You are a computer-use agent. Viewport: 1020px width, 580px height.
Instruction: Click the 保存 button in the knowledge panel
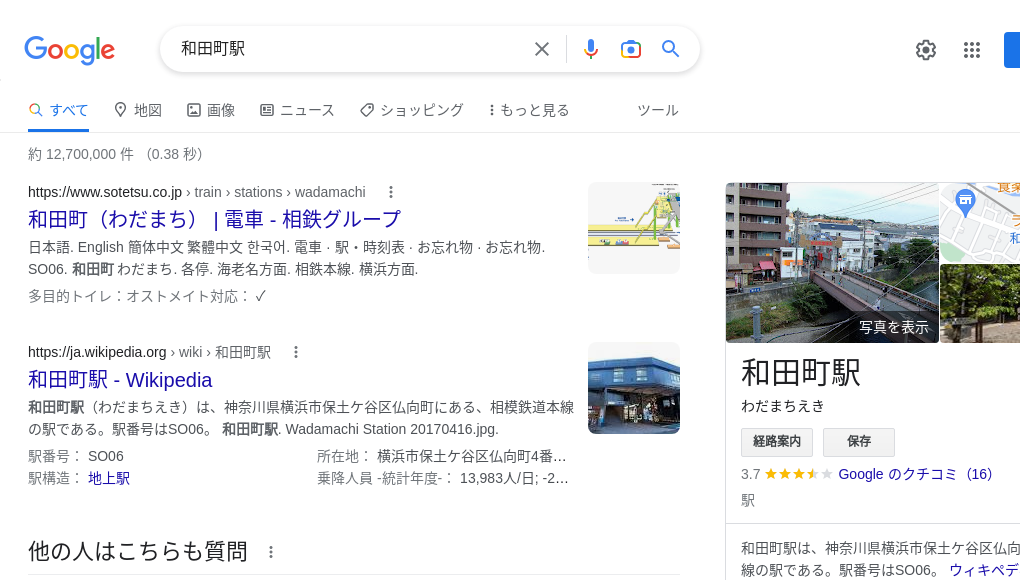click(x=859, y=442)
